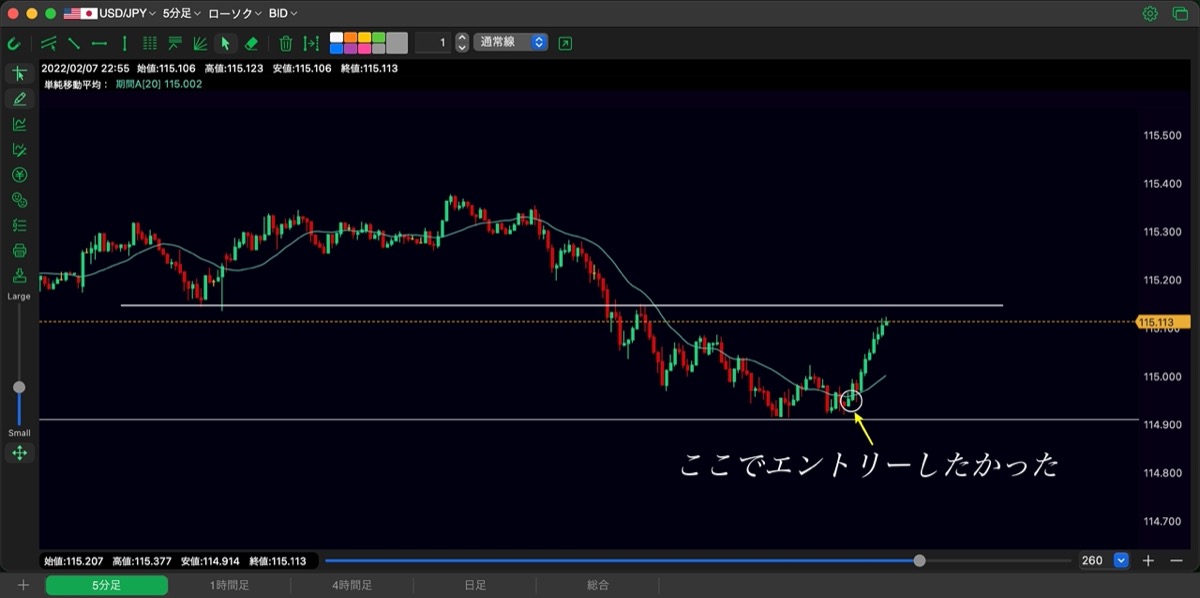Click the line width stepper arrows
The image size is (1200, 598).
[461, 43]
